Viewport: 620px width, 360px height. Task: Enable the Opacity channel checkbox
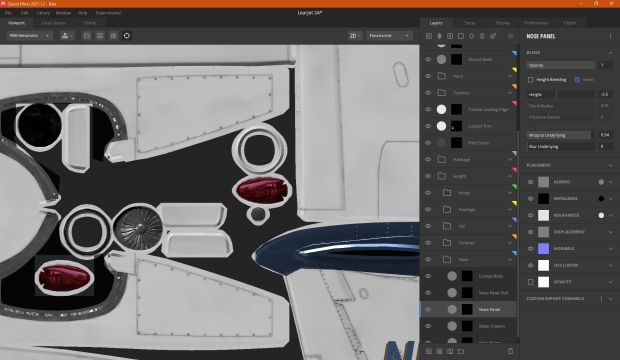(531, 282)
